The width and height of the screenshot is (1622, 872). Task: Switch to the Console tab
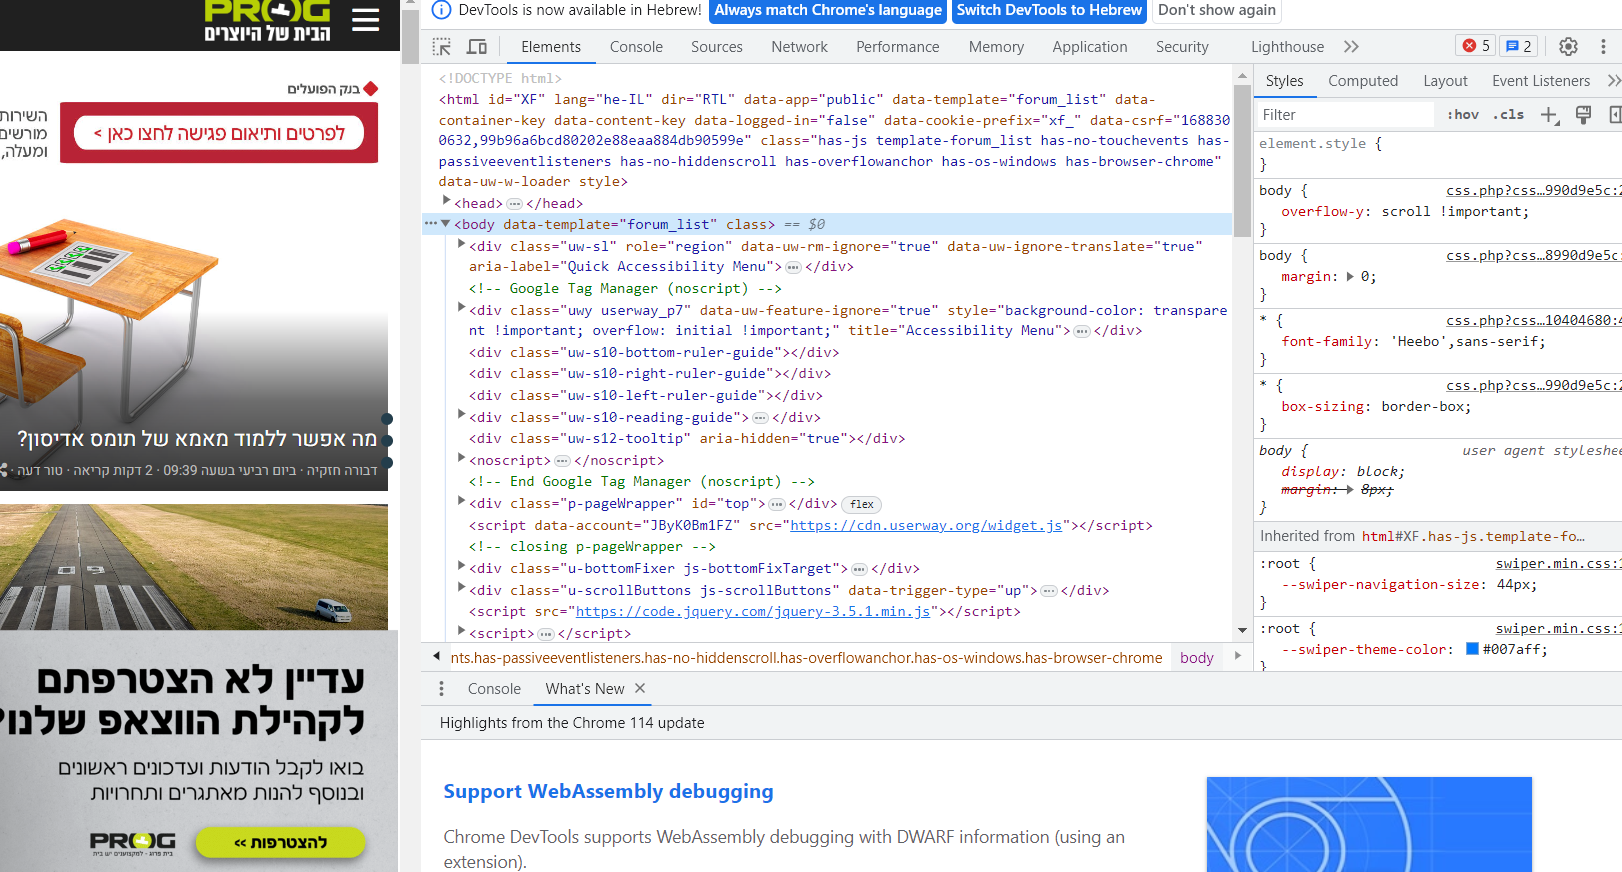(x=636, y=47)
